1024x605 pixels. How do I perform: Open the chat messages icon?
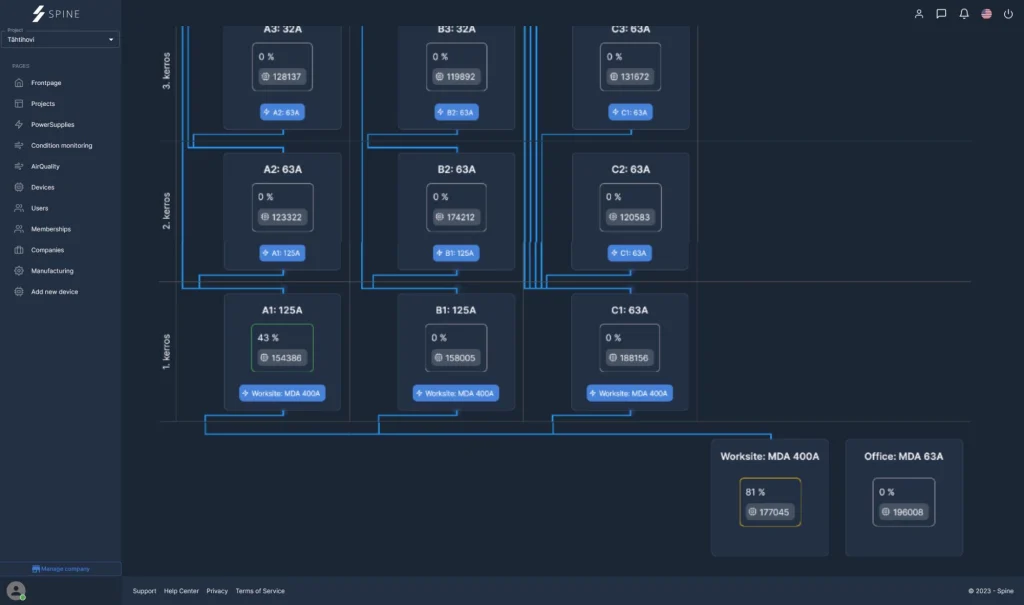pyautogui.click(x=941, y=14)
